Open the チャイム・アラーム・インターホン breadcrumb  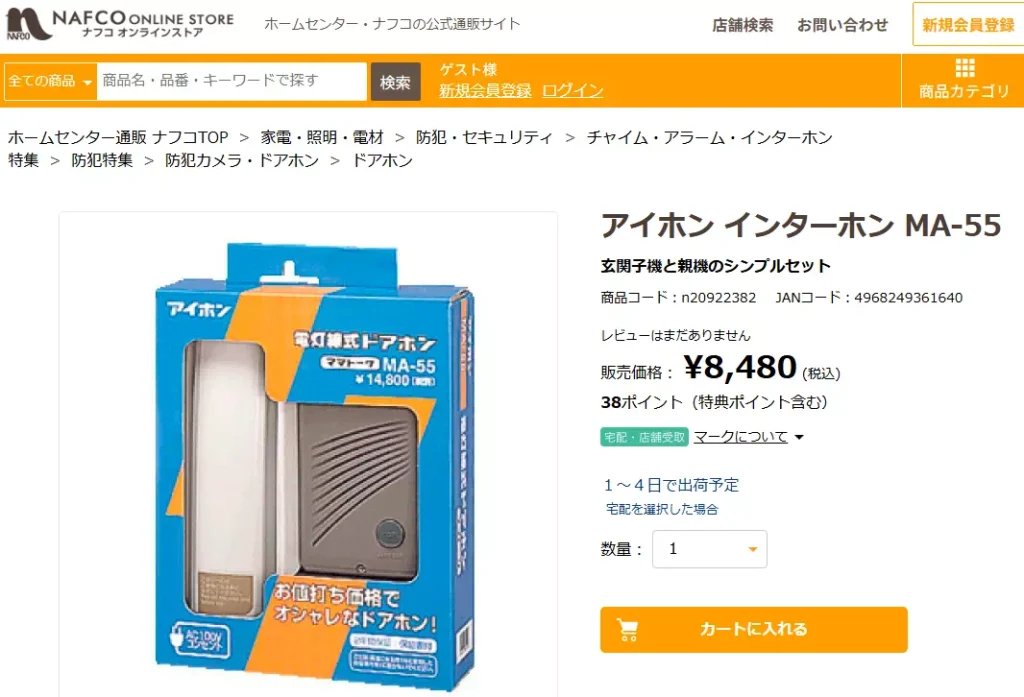(x=709, y=137)
